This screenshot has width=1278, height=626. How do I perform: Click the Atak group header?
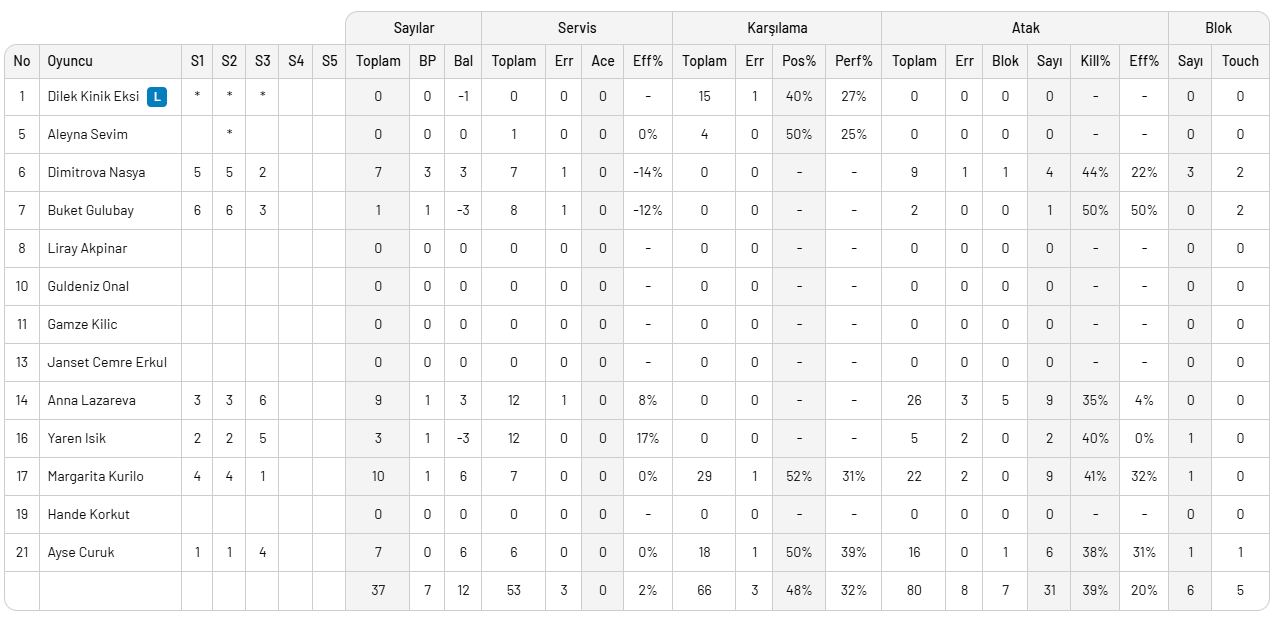(x=1025, y=28)
